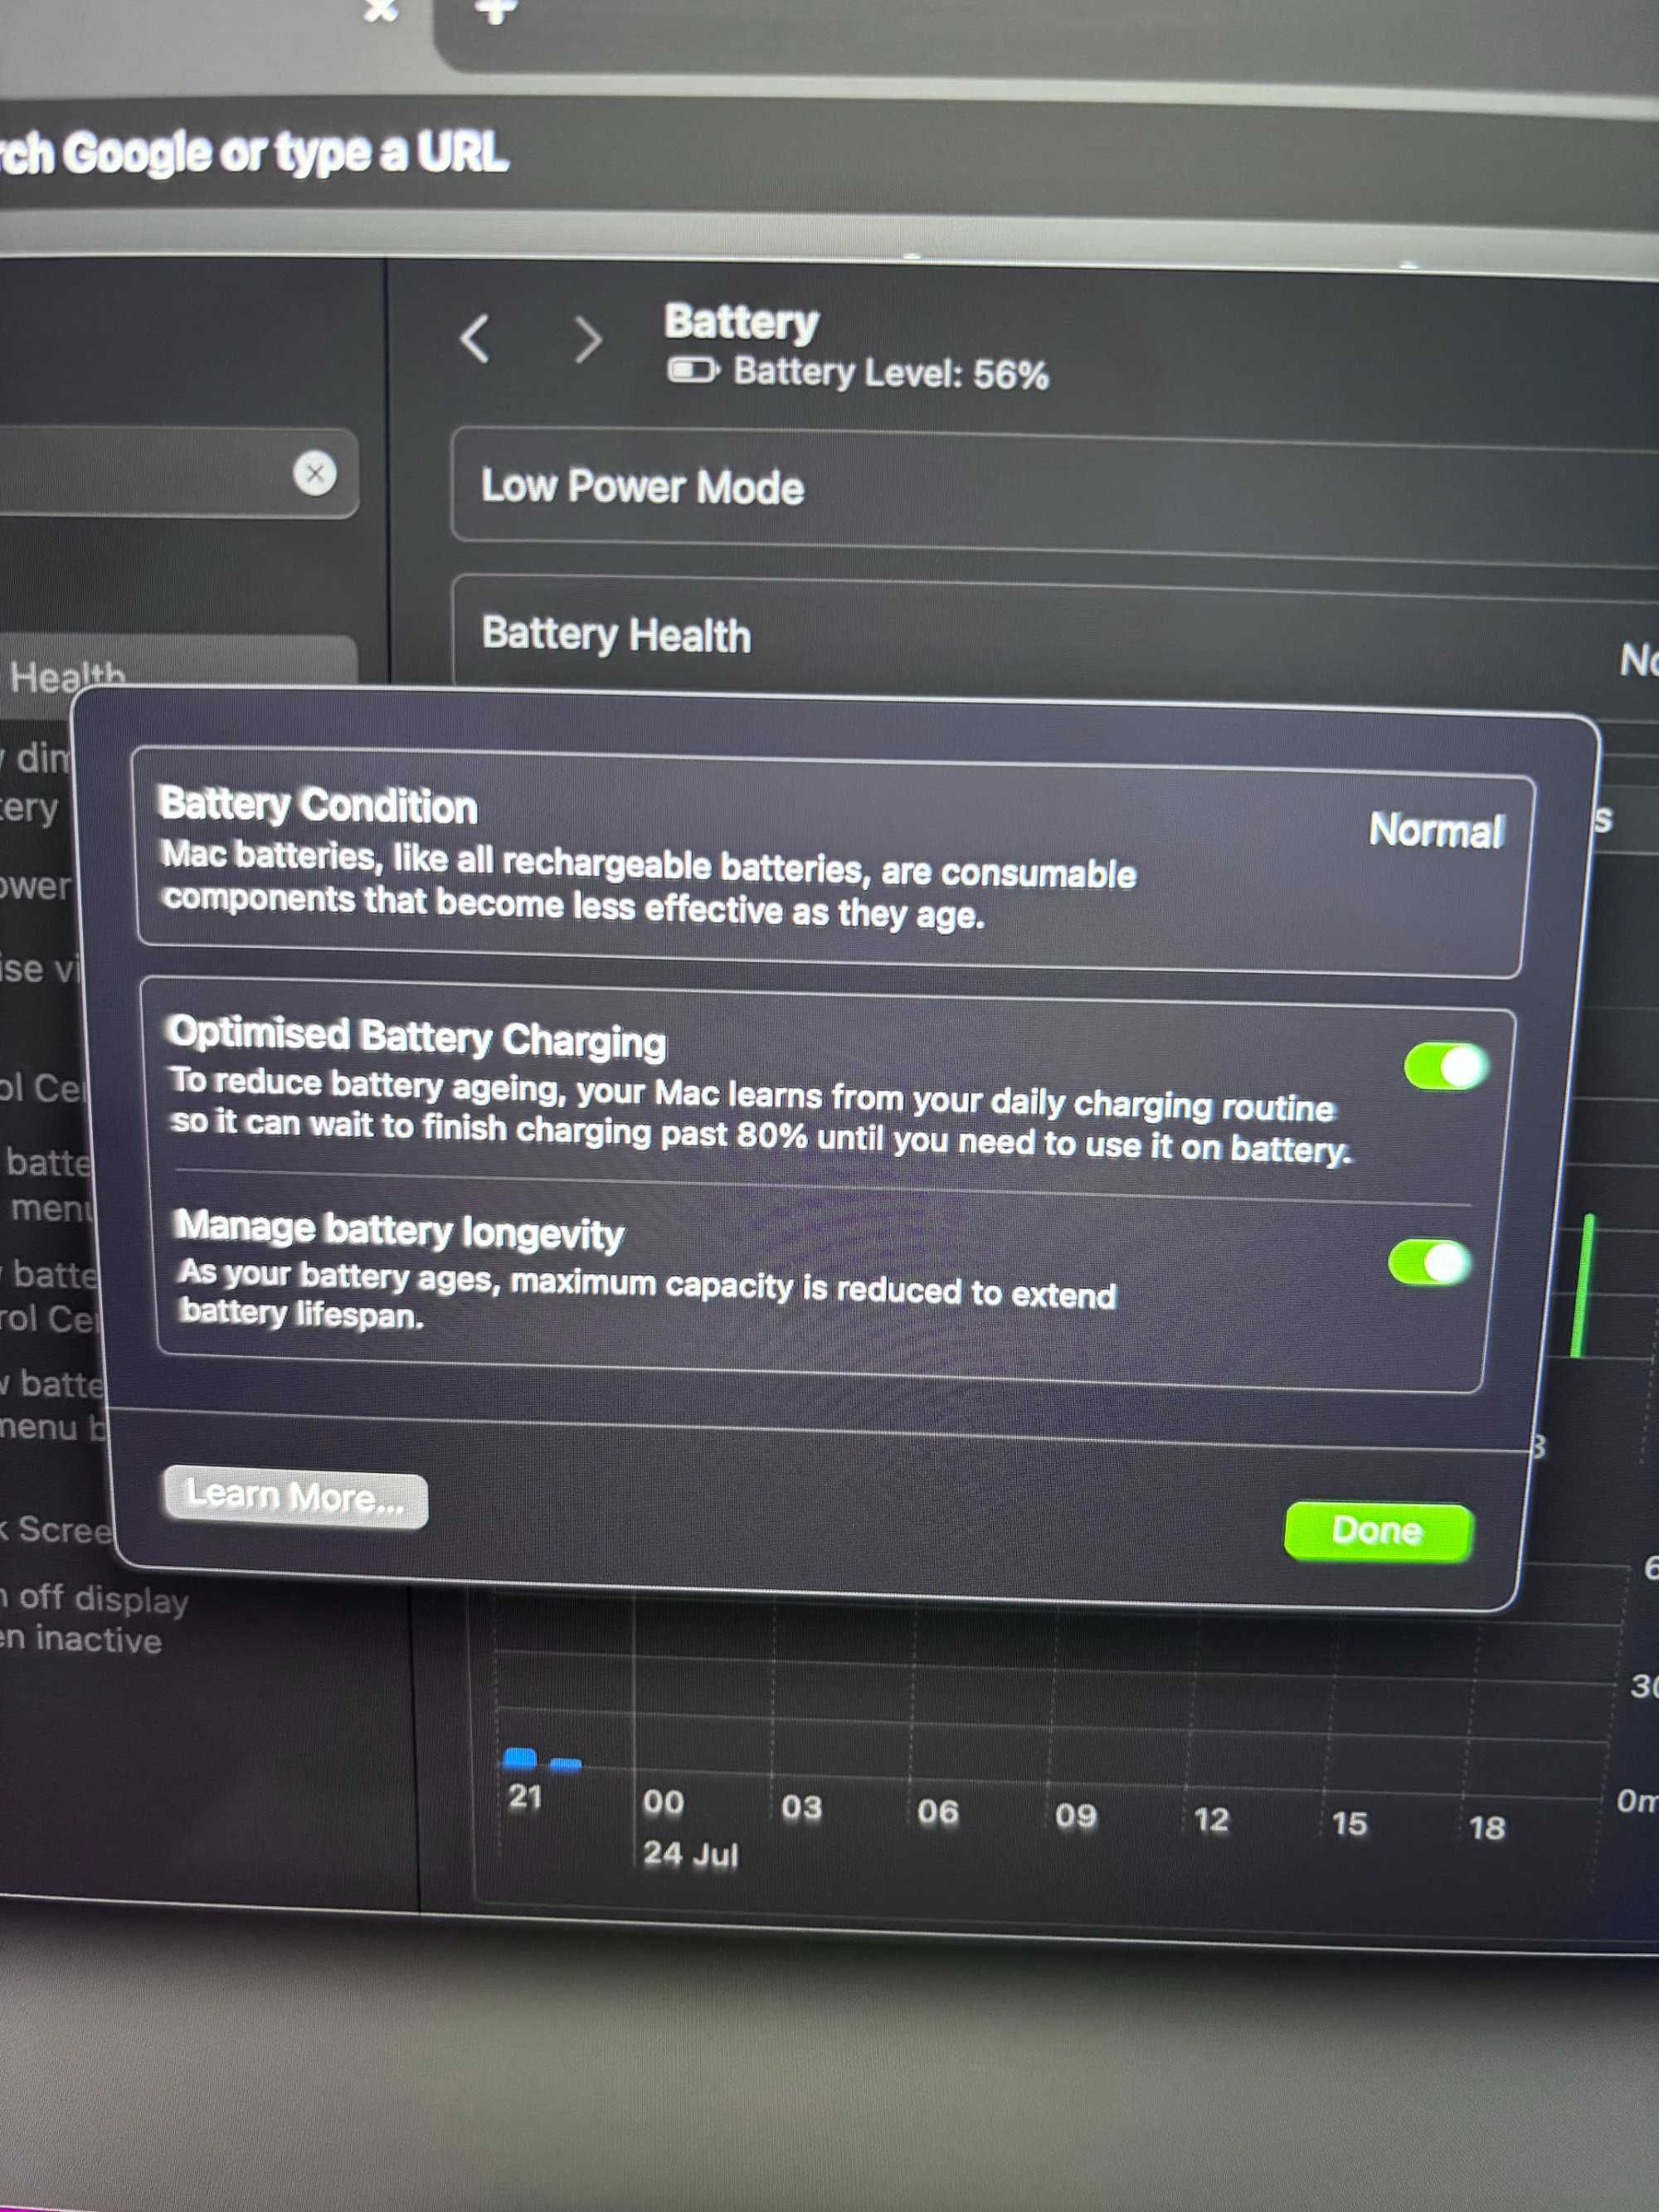Click the 24 Jul date label
The image size is (1659, 2212).
690,1854
